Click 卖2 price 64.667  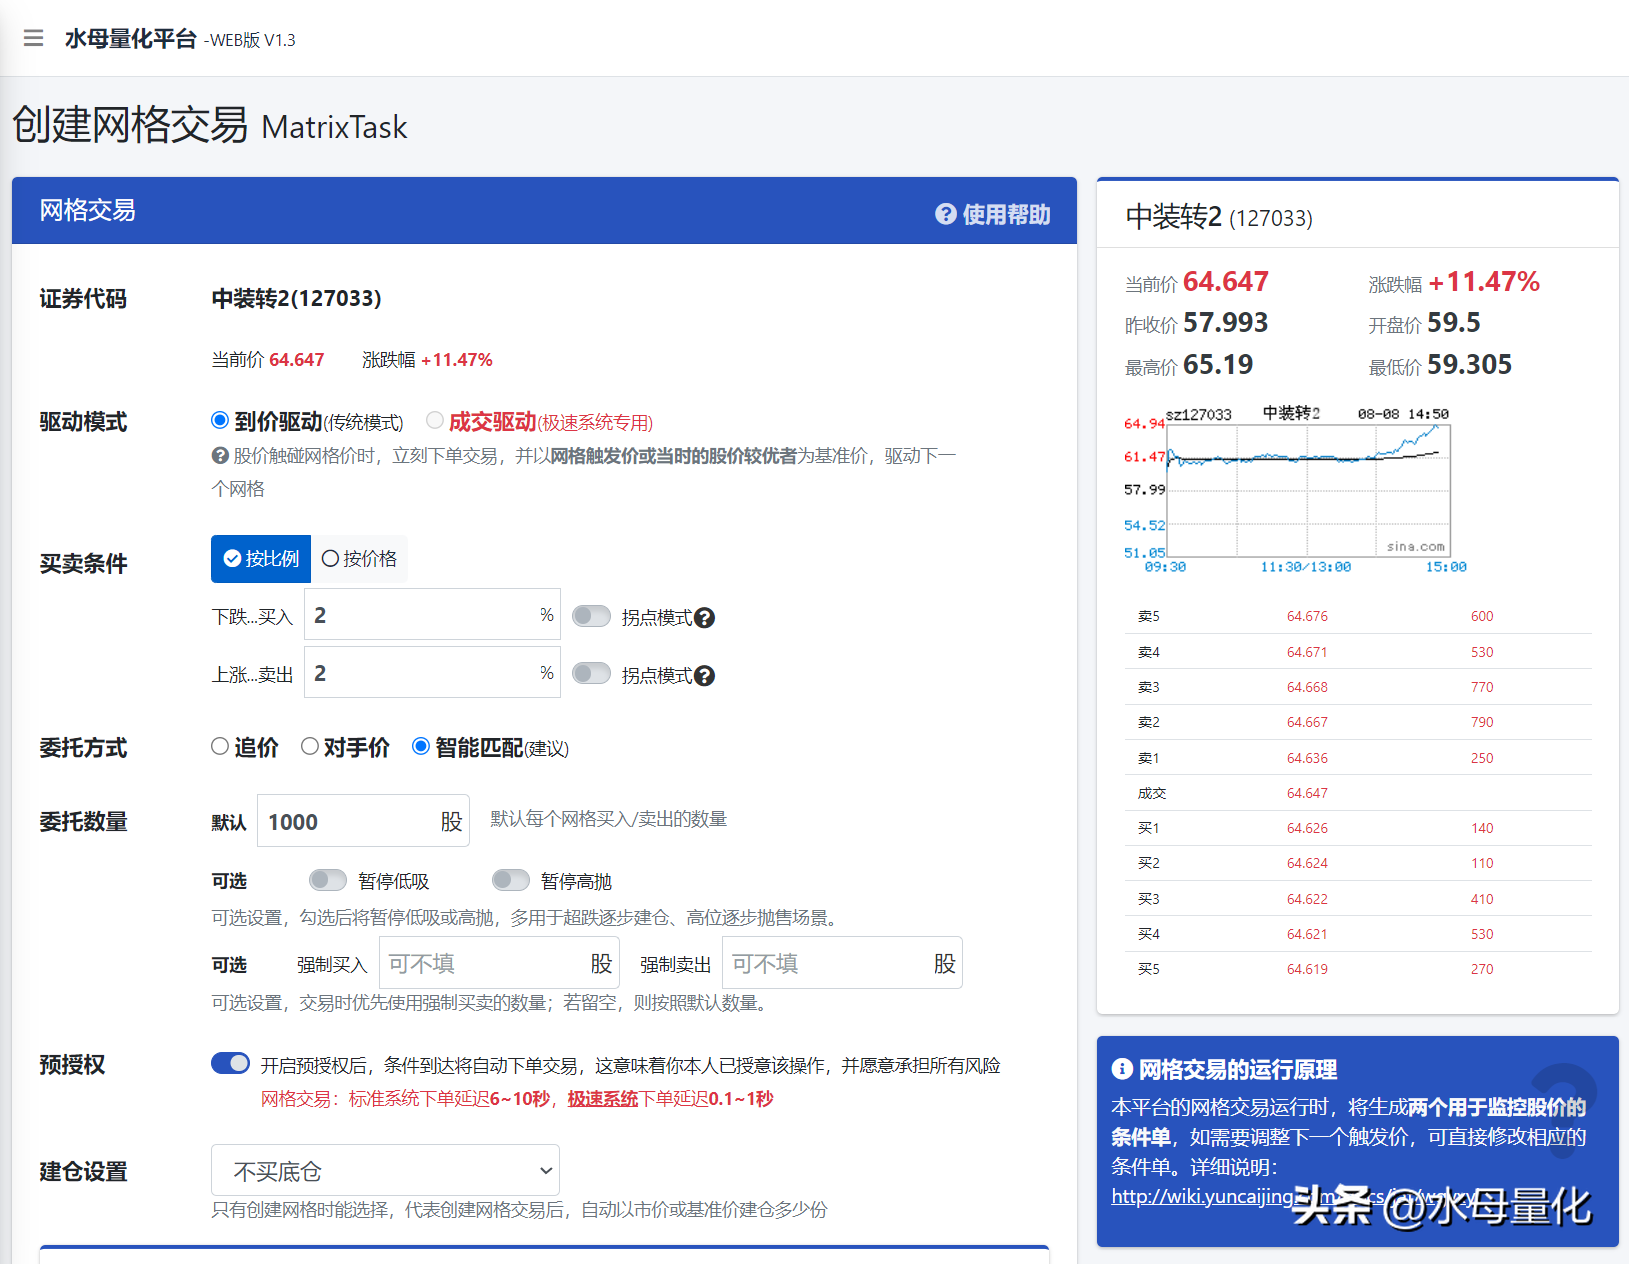[1307, 722]
